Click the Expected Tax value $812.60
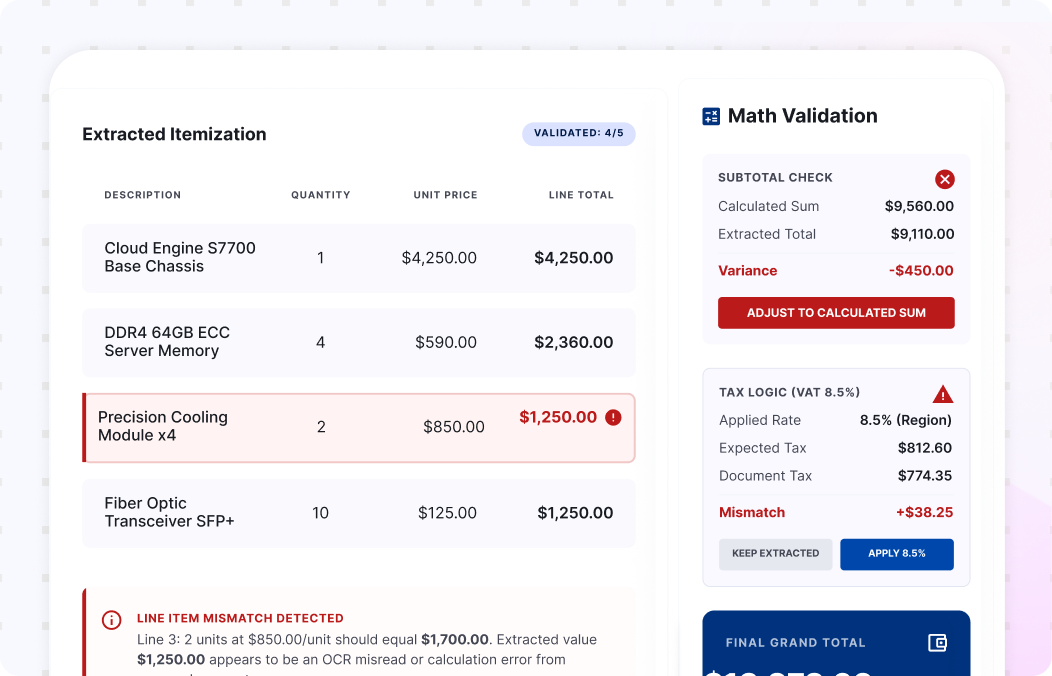The width and height of the screenshot is (1052, 676). click(x=925, y=448)
